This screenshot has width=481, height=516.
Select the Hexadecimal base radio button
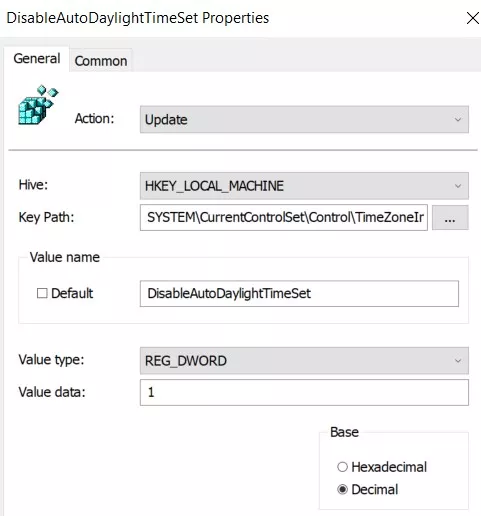tap(342, 467)
